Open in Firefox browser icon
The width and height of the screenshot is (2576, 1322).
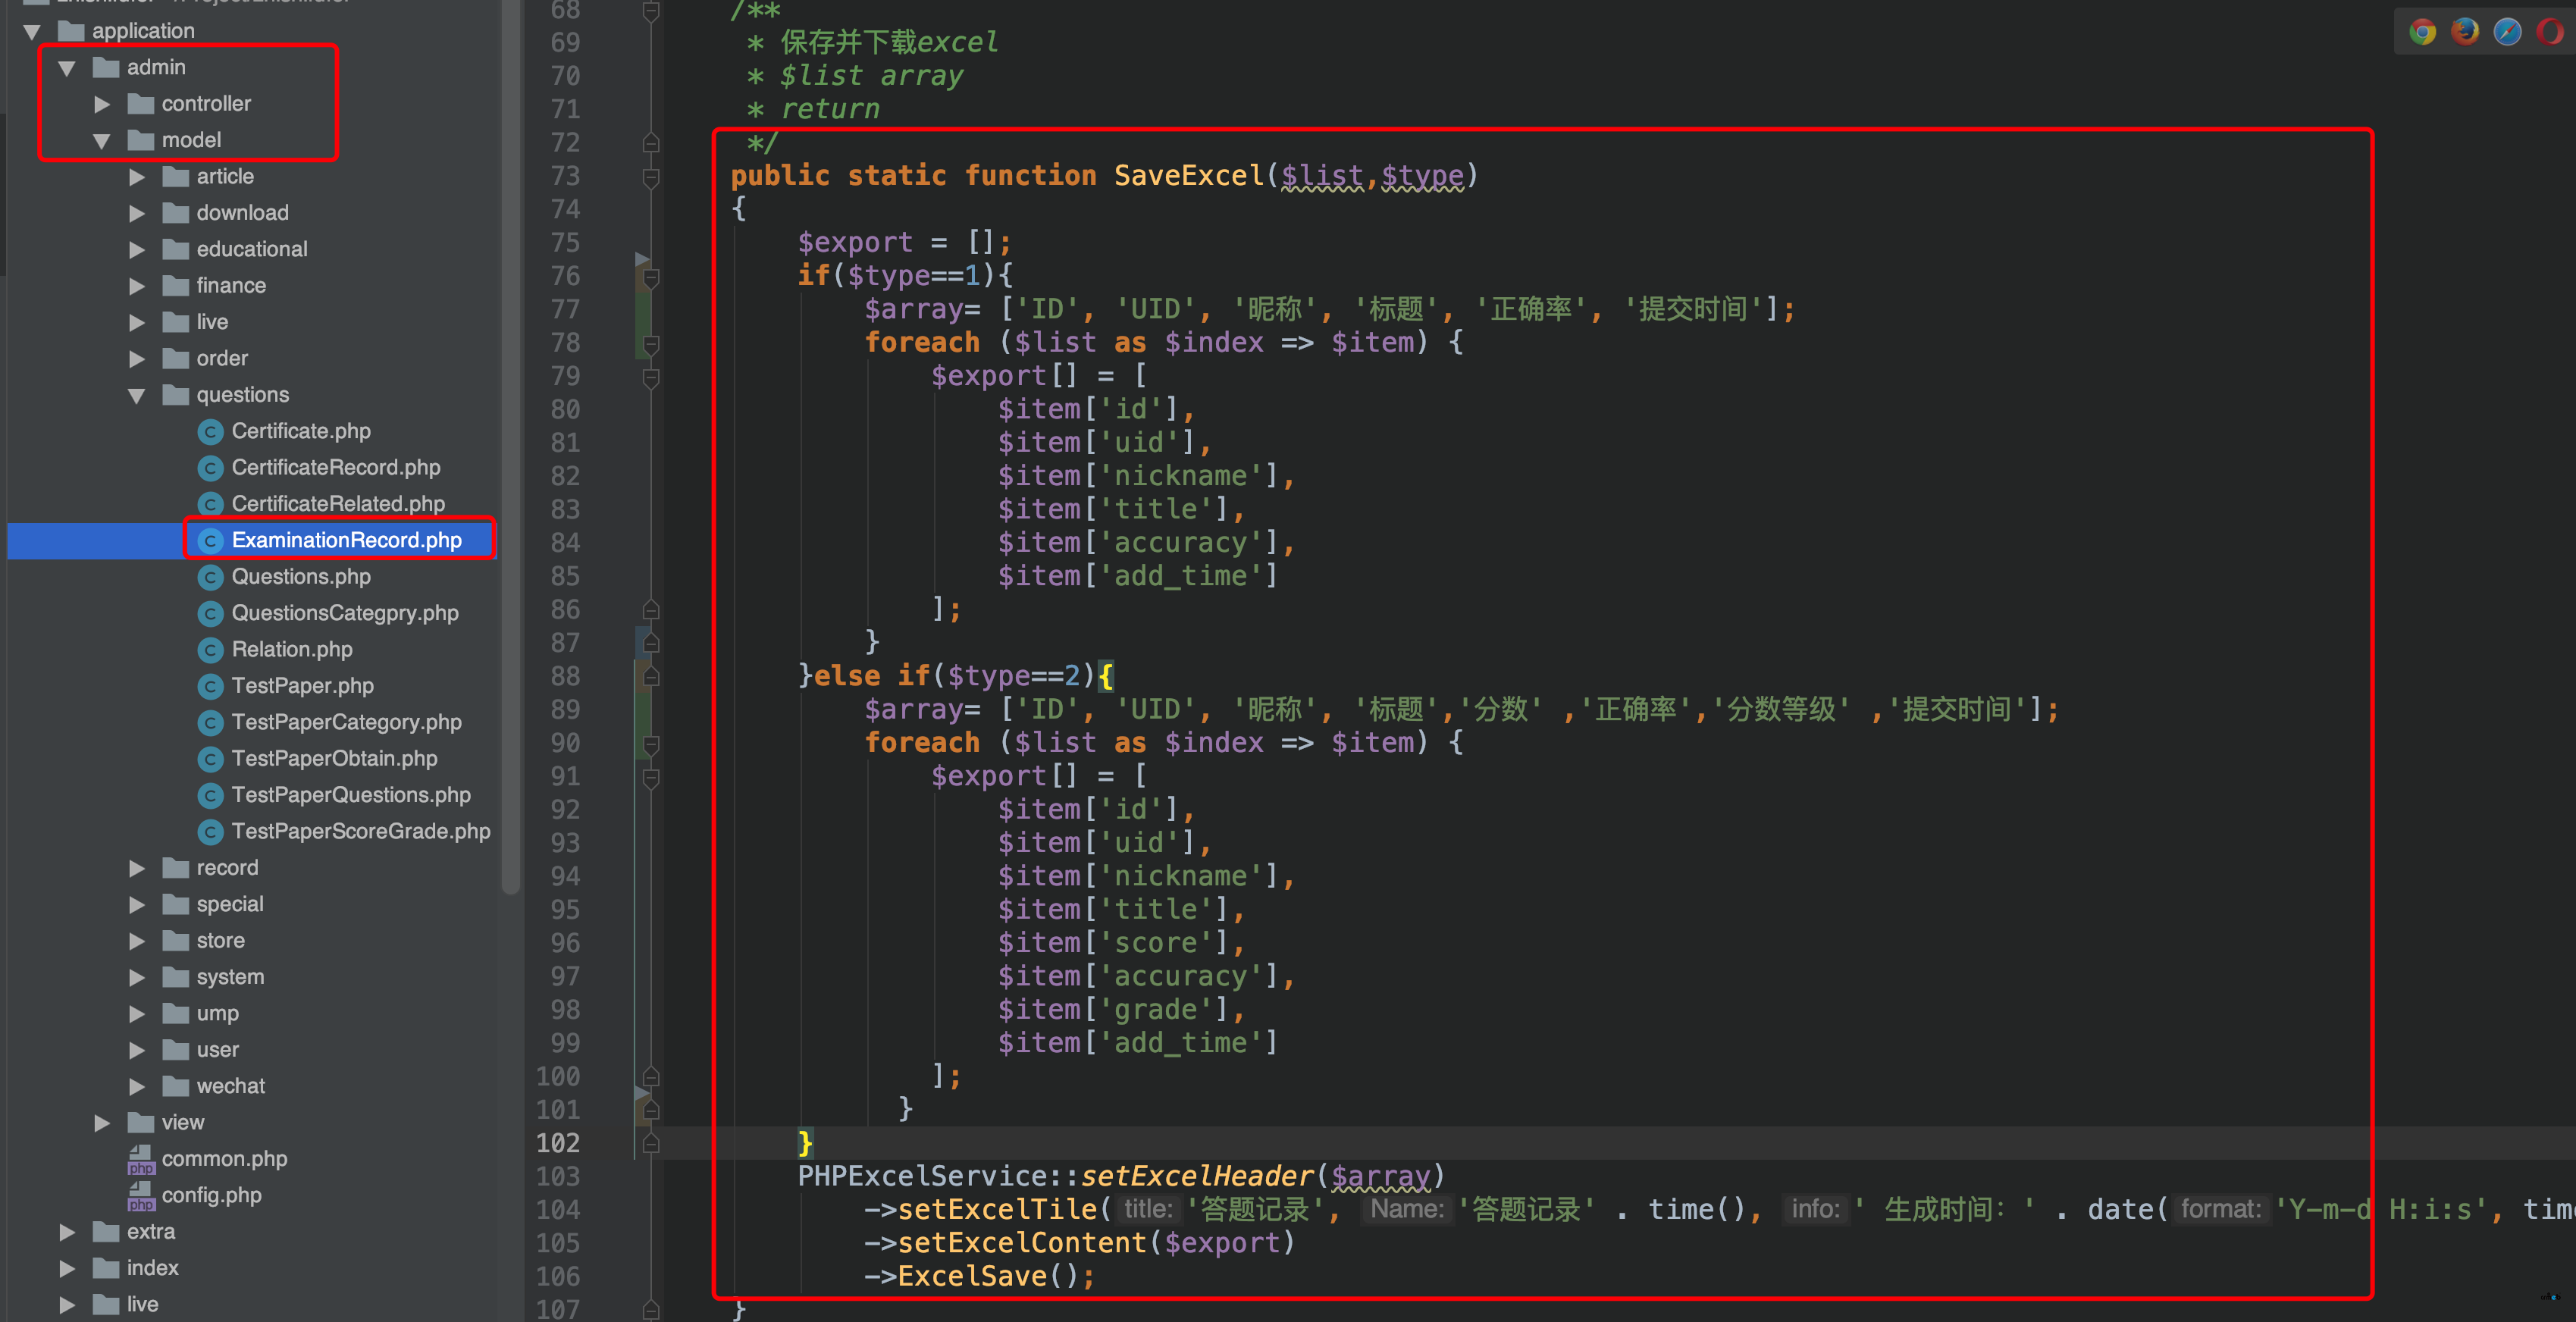(x=2465, y=32)
